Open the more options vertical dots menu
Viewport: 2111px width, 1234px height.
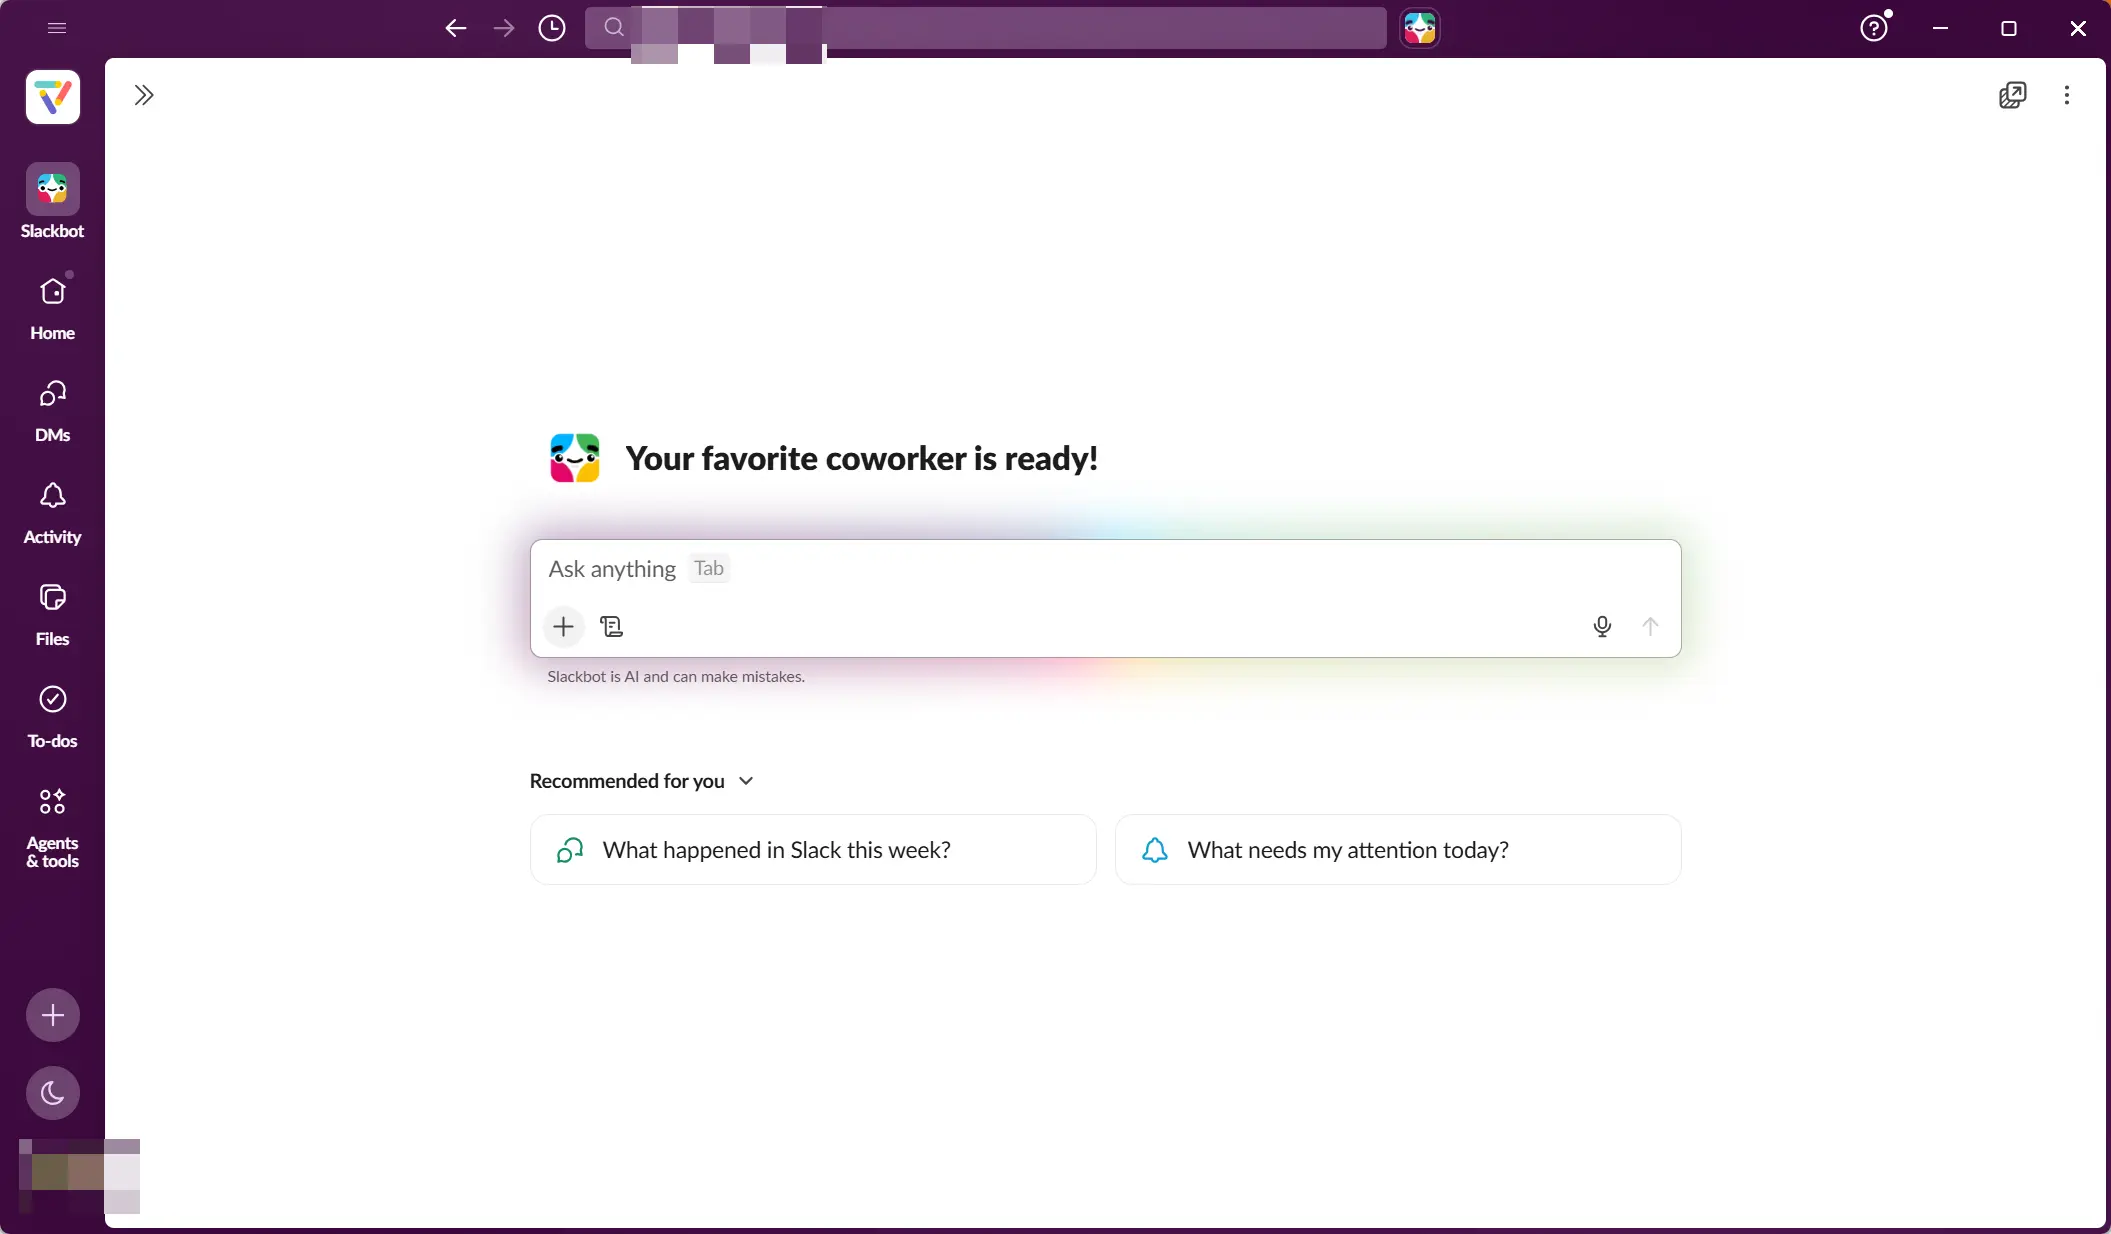(2067, 95)
